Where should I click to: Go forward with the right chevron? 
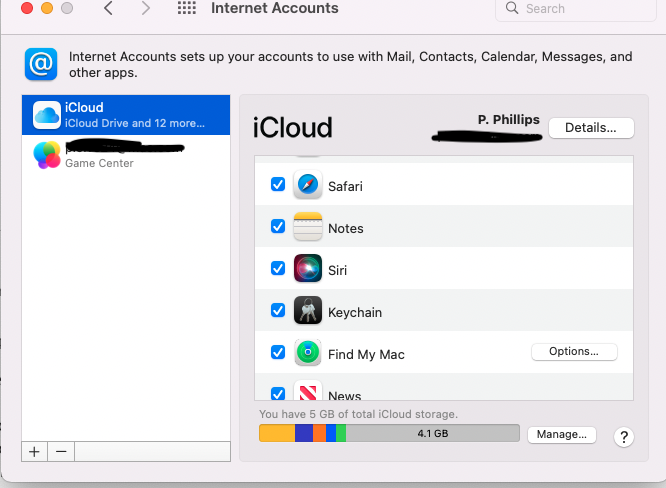(x=145, y=8)
